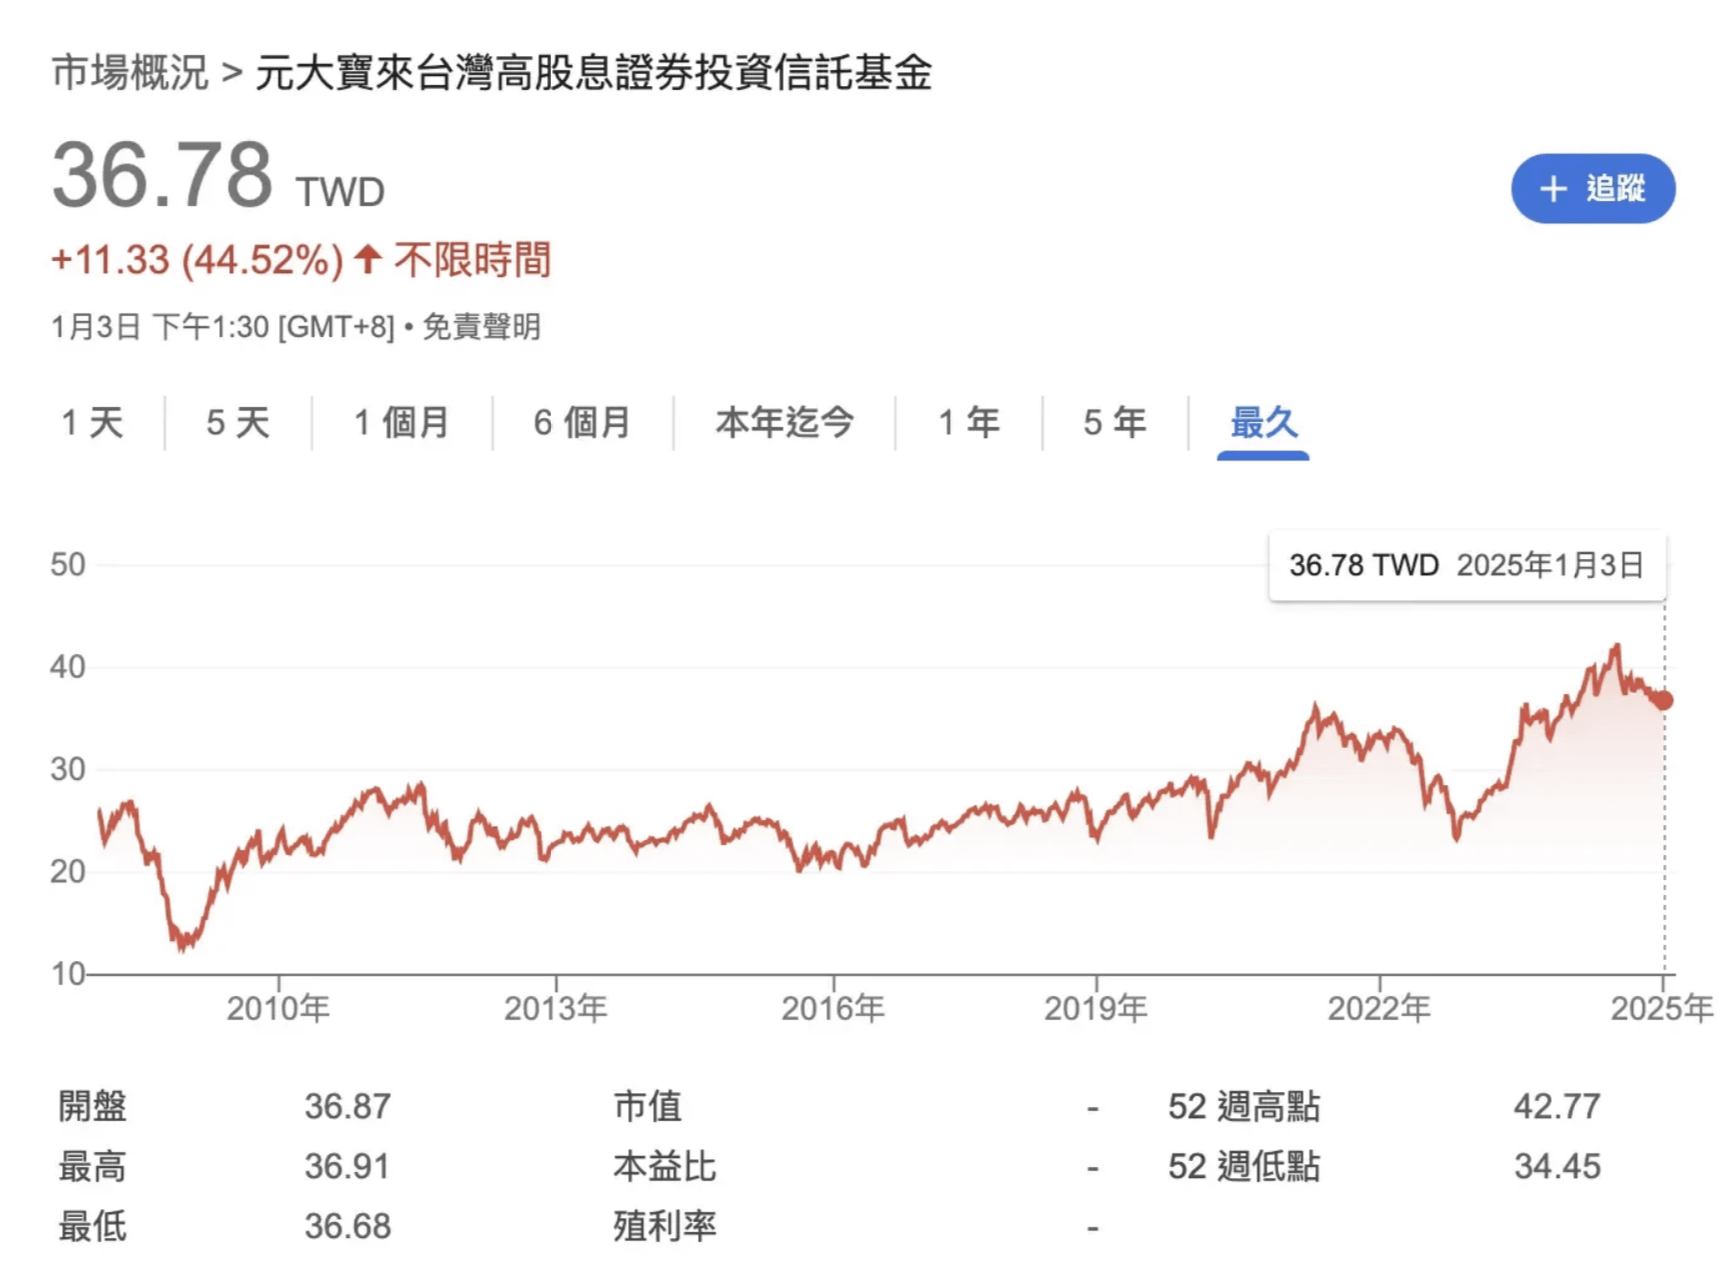Open the 免責聲明 disclaimer link

coord(481,327)
